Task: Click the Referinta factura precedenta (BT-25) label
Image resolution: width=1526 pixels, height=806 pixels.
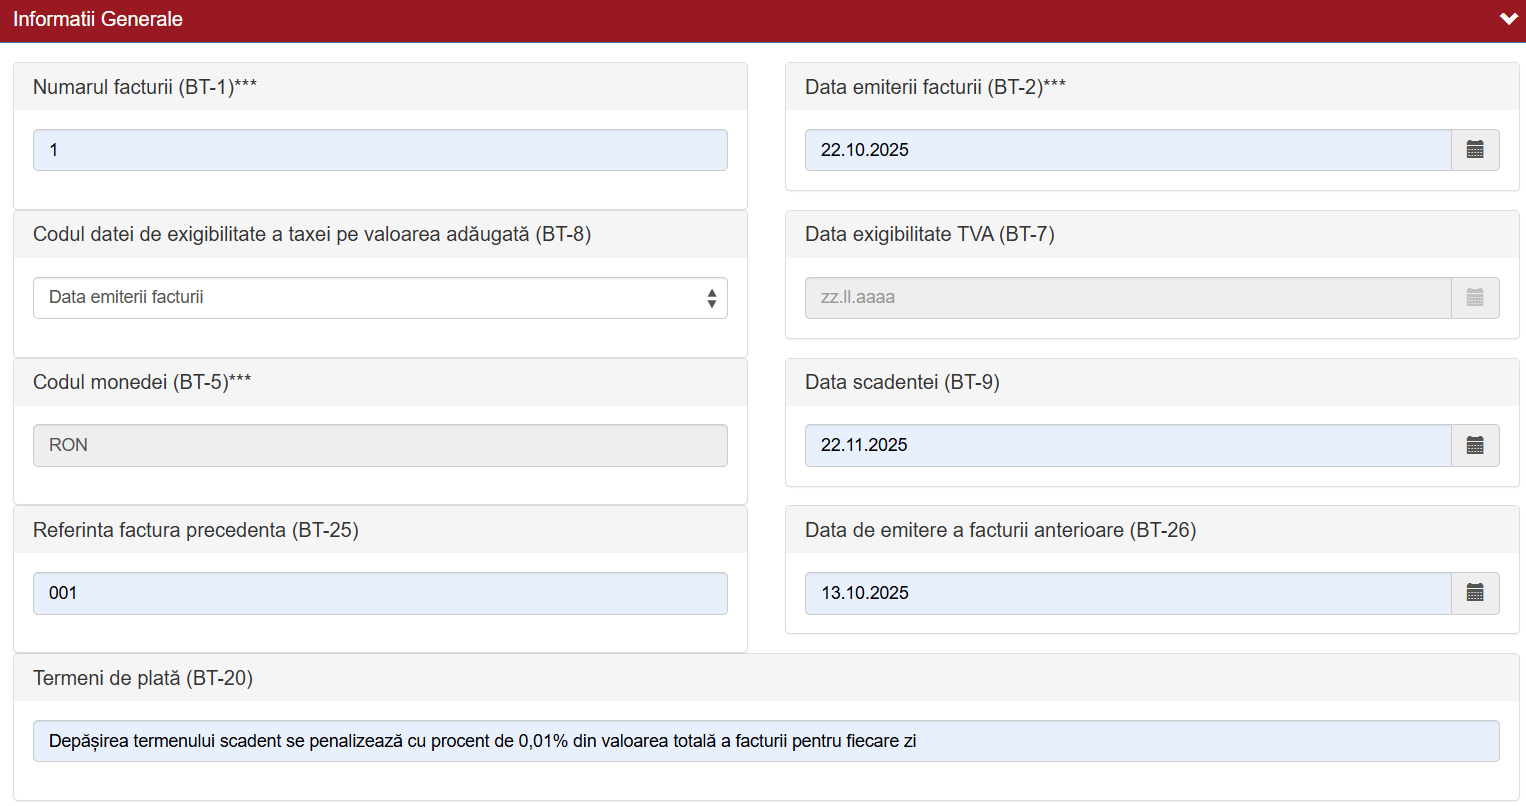Action: coord(196,530)
